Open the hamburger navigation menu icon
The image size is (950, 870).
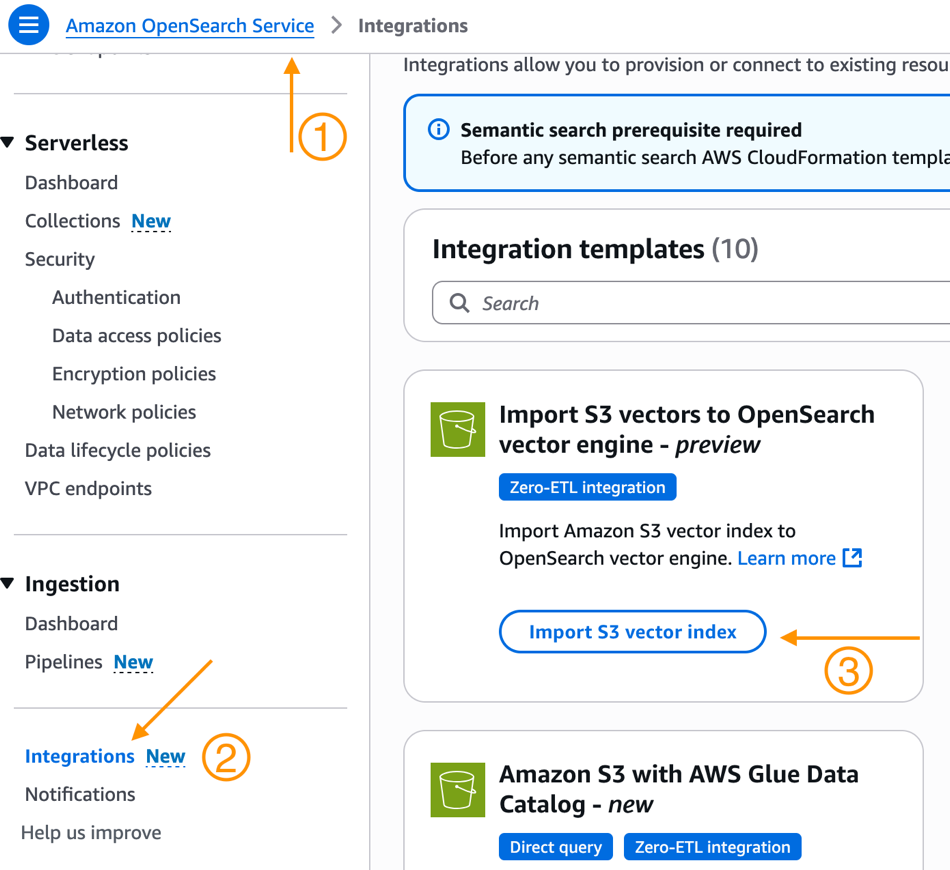[x=28, y=25]
